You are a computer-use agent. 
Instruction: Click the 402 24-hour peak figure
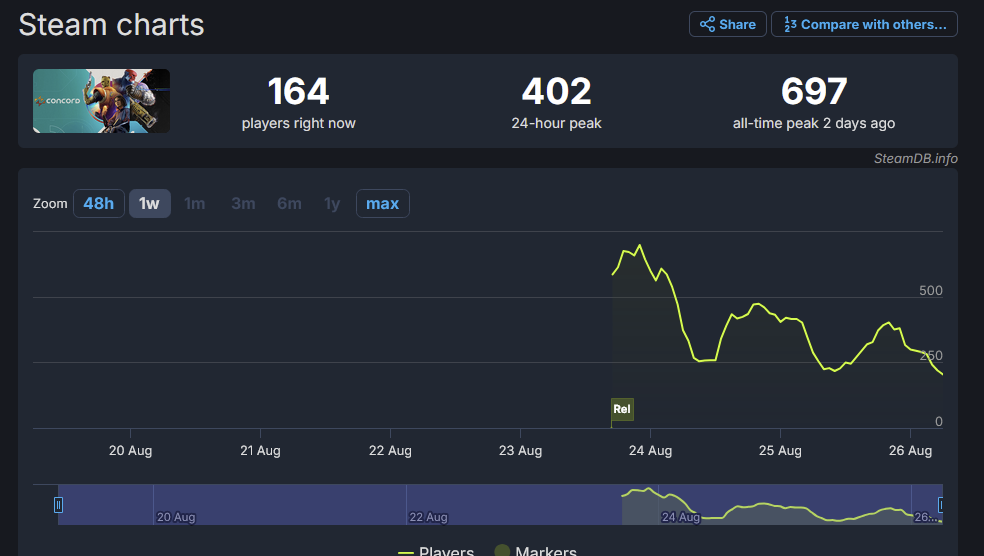556,93
